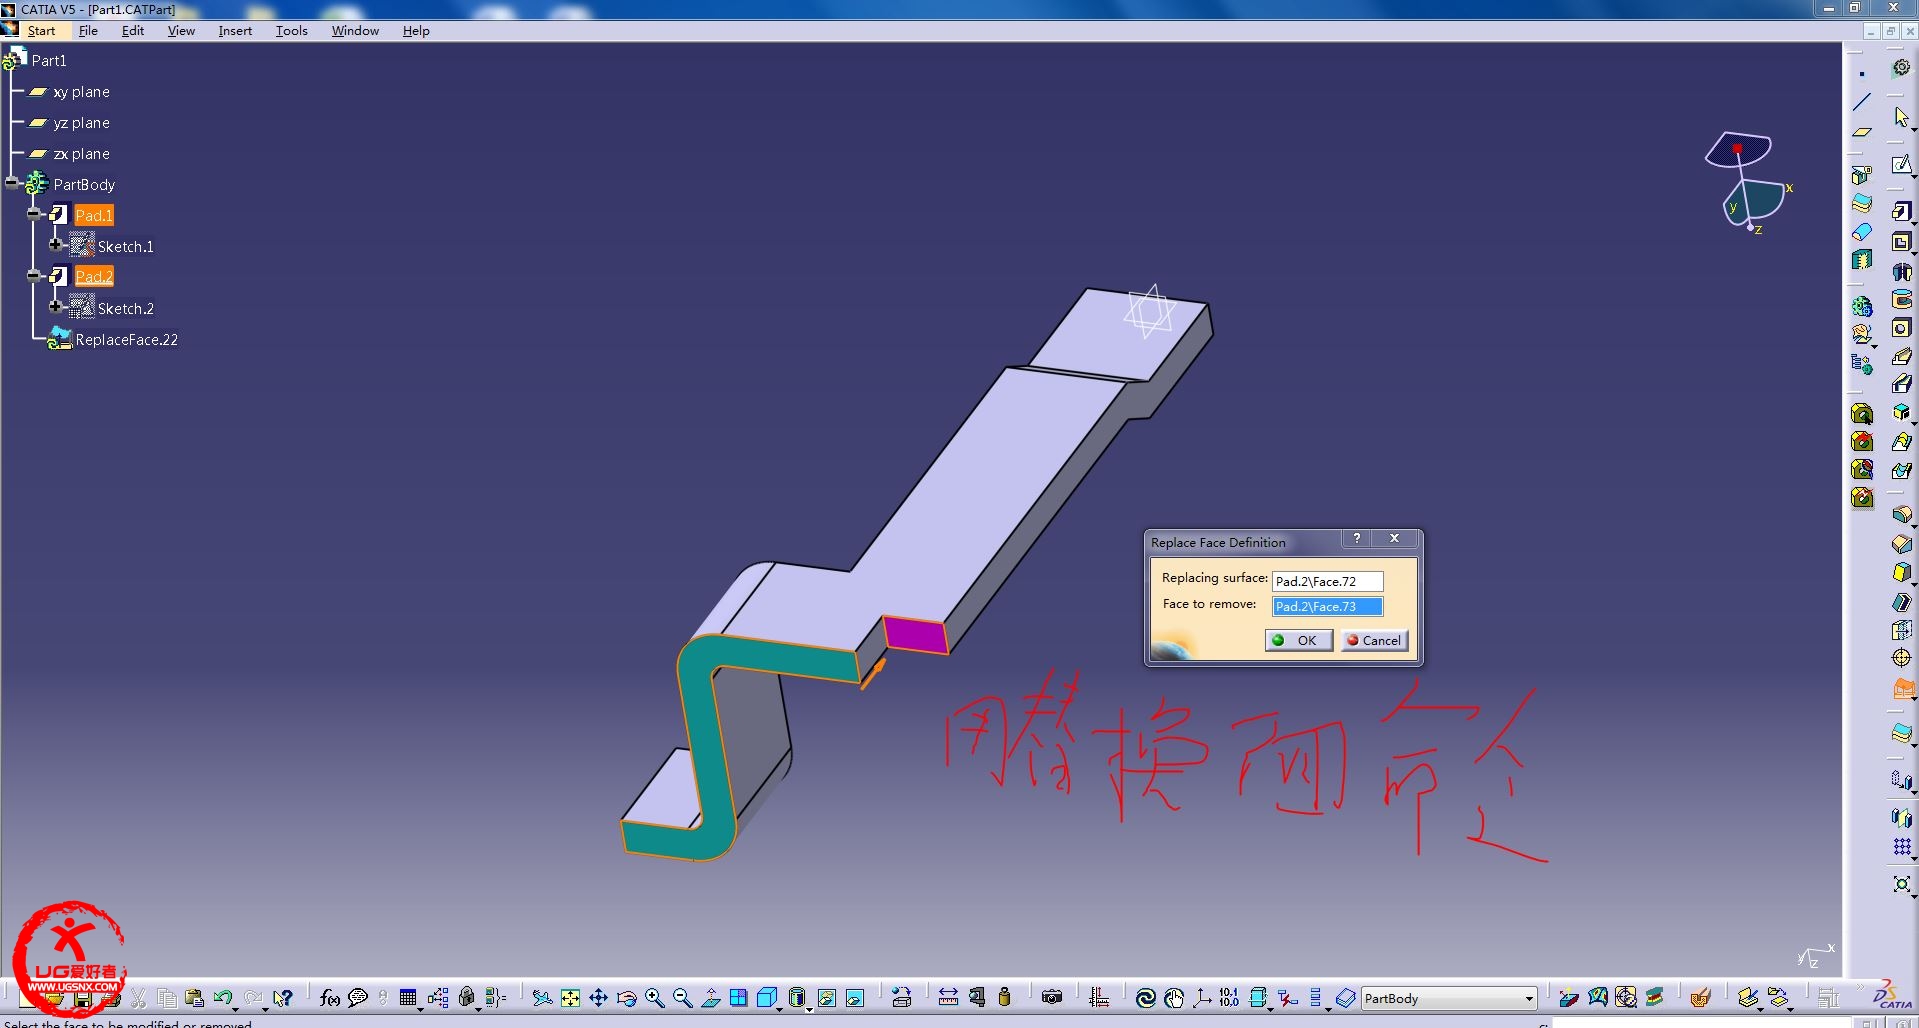This screenshot has height=1028, width=1919.
Task: Click Fit All In icon
Action: click(570, 997)
